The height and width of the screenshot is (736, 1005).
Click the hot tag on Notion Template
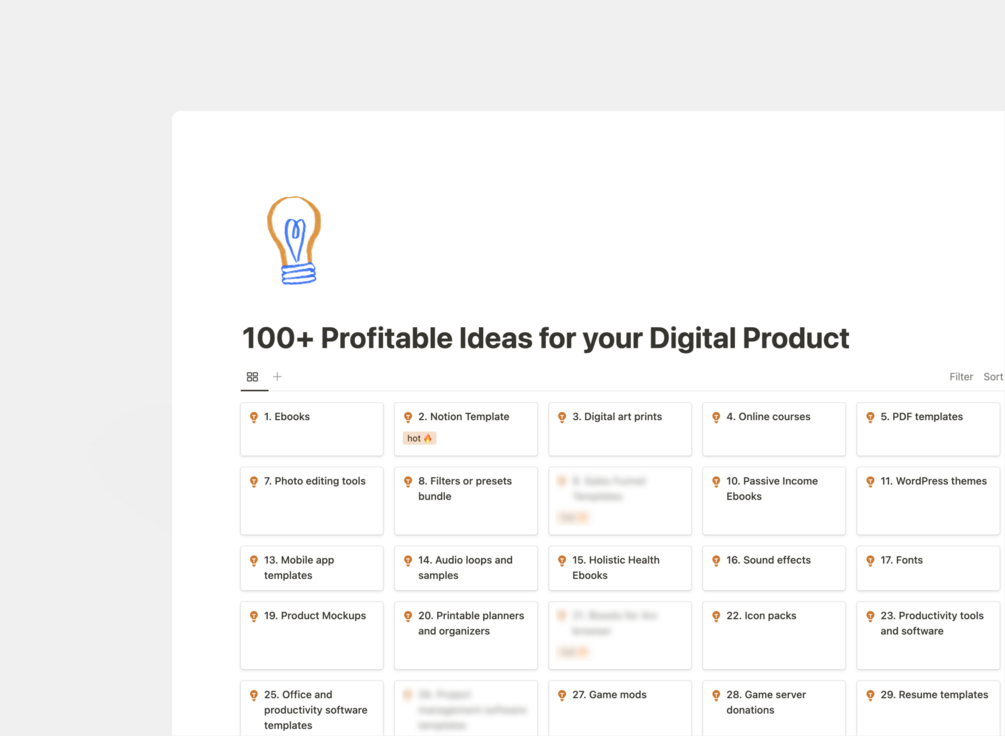click(x=419, y=438)
